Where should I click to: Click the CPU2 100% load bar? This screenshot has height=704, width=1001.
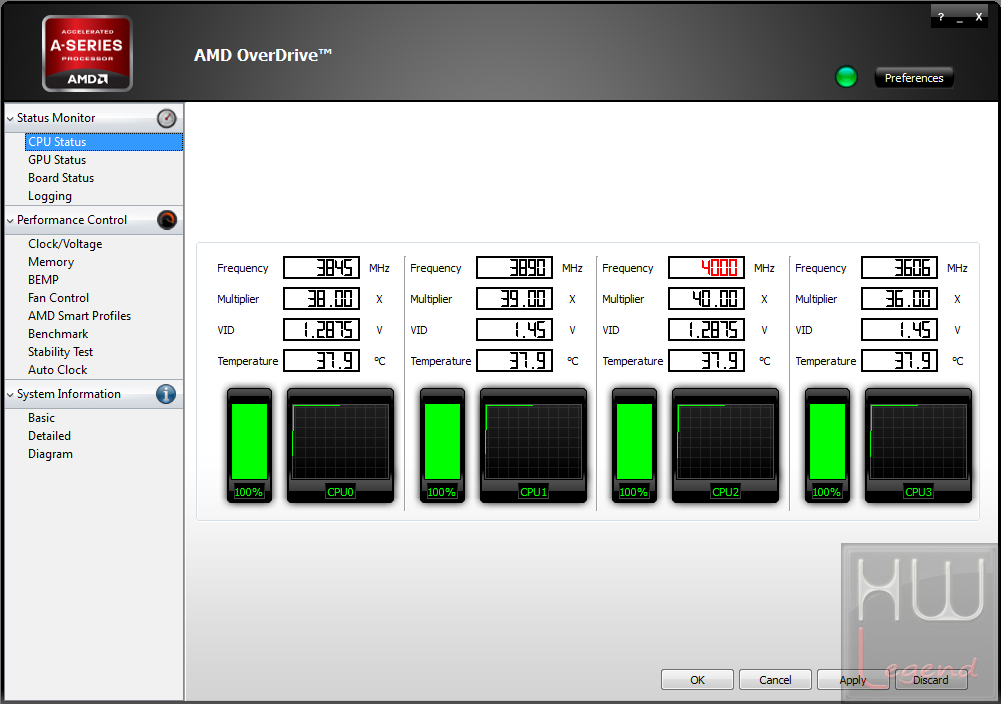click(635, 445)
